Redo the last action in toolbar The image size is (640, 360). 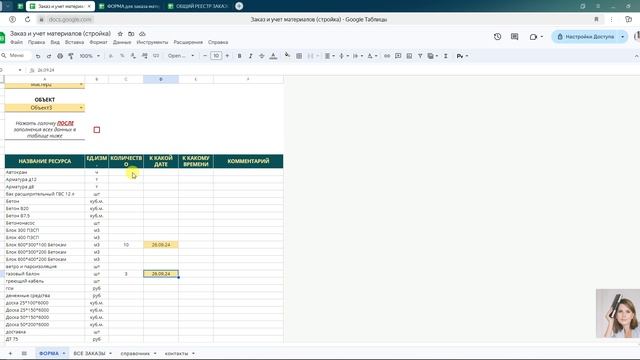[x=49, y=56]
